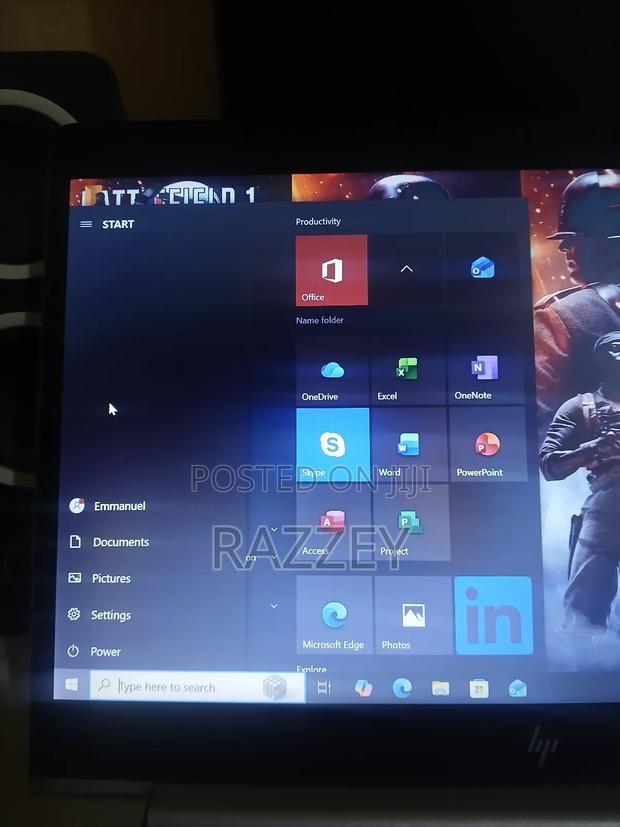
Task: Launch PowerPoint tile
Action: click(x=487, y=445)
